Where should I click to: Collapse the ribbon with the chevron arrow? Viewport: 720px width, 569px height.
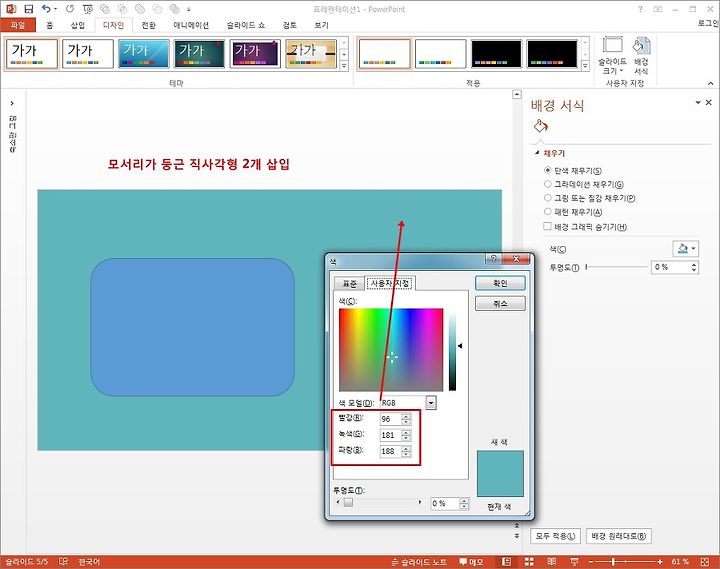click(x=710, y=83)
